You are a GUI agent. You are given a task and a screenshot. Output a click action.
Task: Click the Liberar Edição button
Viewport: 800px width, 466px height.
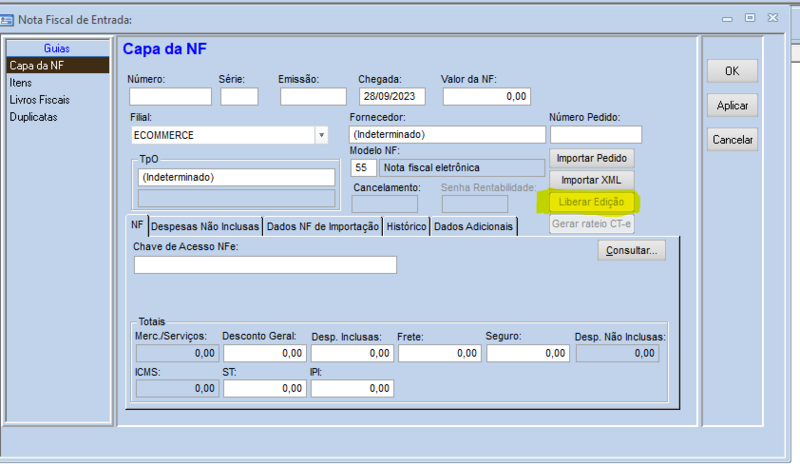(x=592, y=202)
